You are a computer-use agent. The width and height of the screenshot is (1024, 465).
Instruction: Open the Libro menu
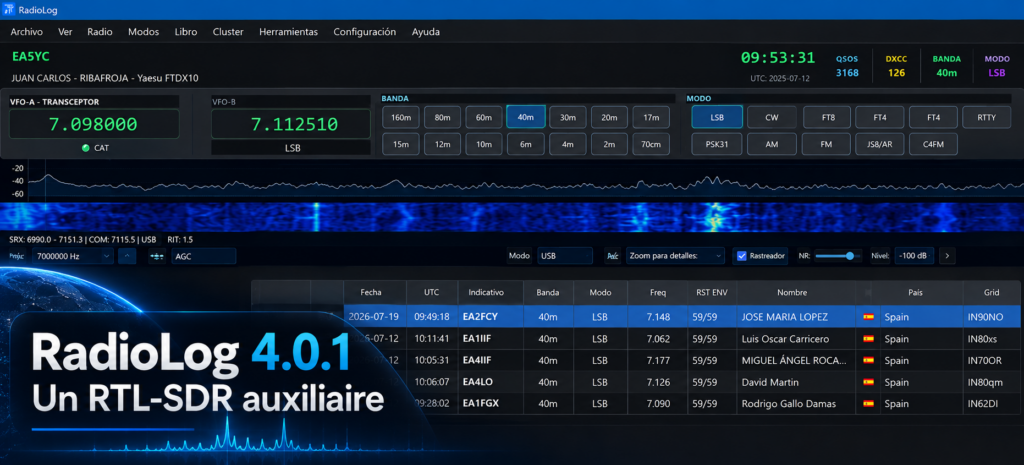point(185,31)
